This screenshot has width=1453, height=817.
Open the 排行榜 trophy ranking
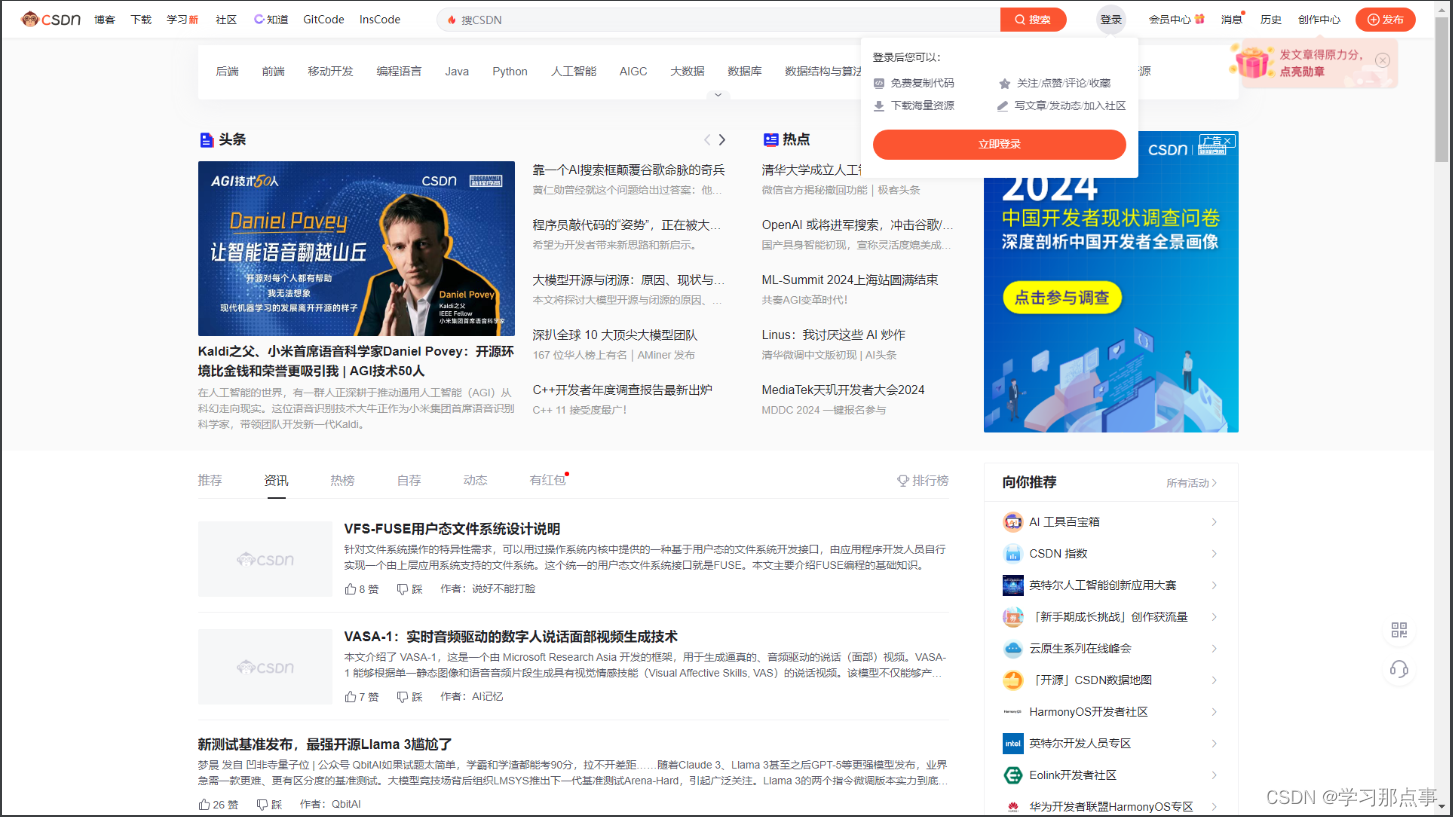click(x=922, y=481)
